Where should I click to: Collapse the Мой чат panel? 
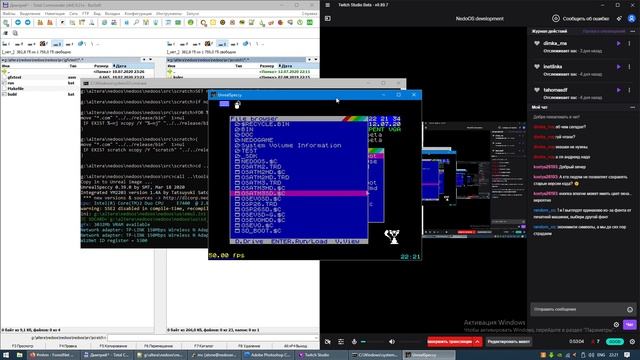pos(632,107)
